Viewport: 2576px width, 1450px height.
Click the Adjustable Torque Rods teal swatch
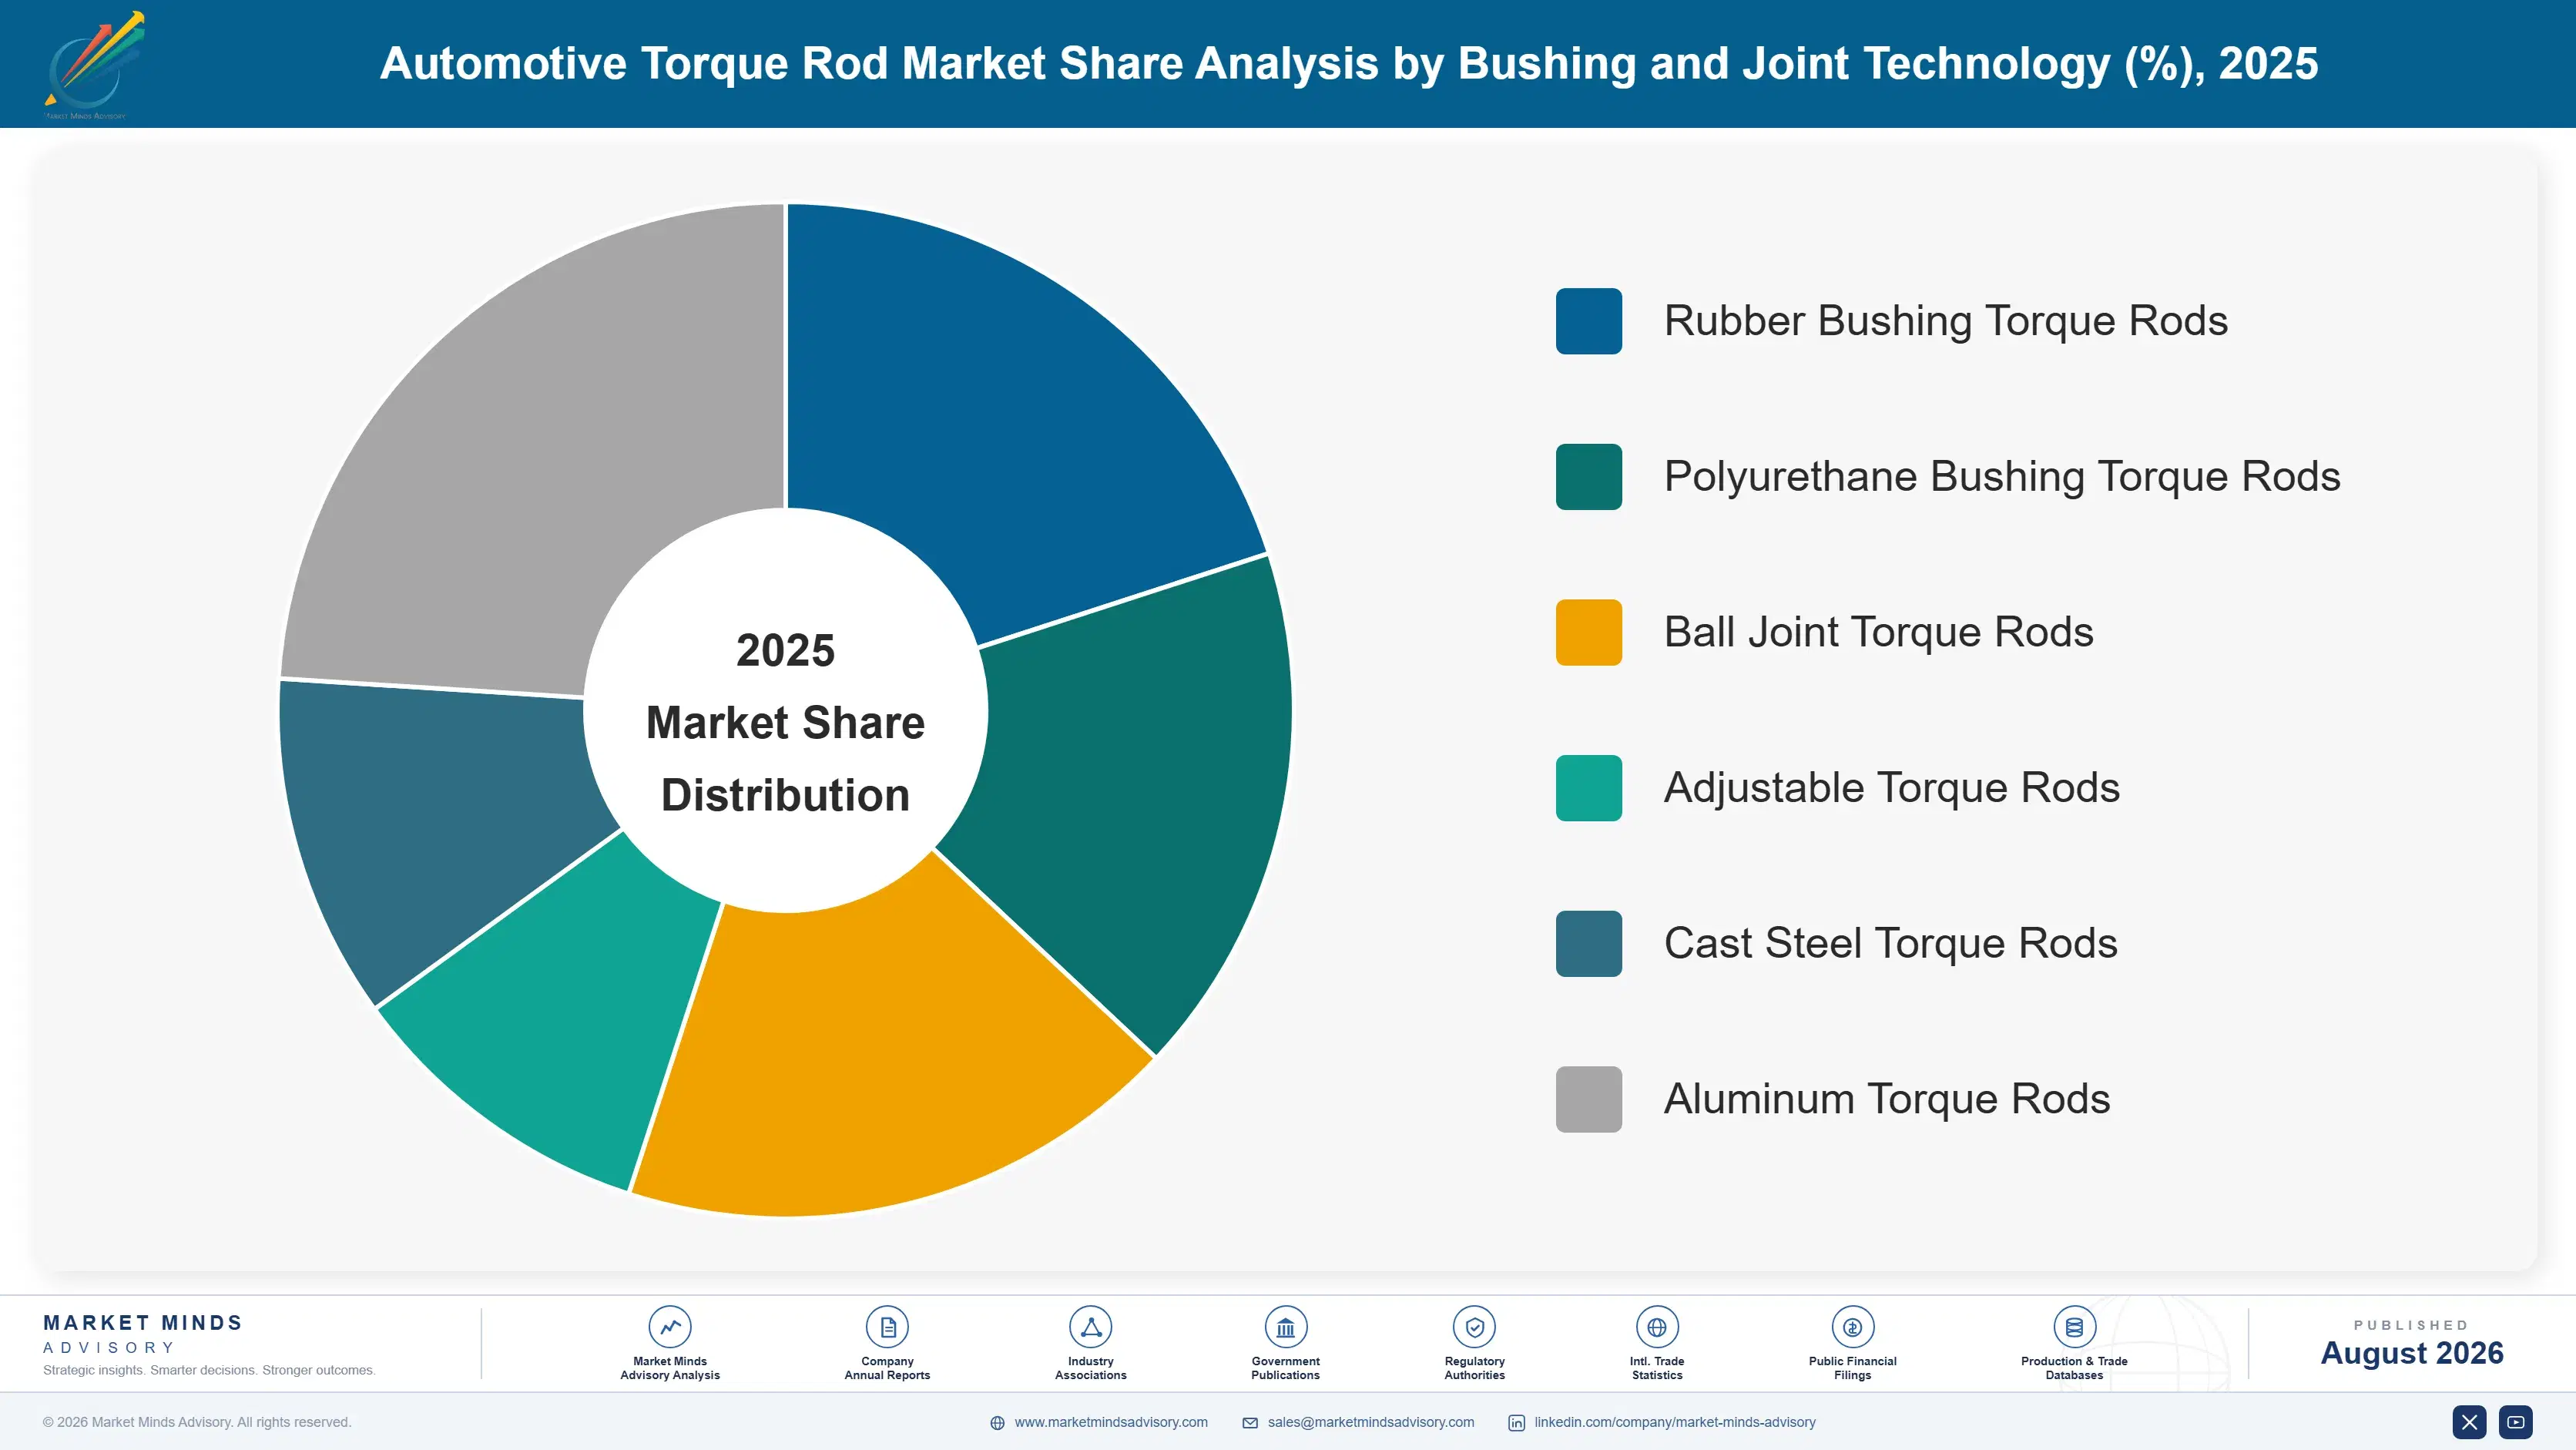pyautogui.click(x=1588, y=787)
